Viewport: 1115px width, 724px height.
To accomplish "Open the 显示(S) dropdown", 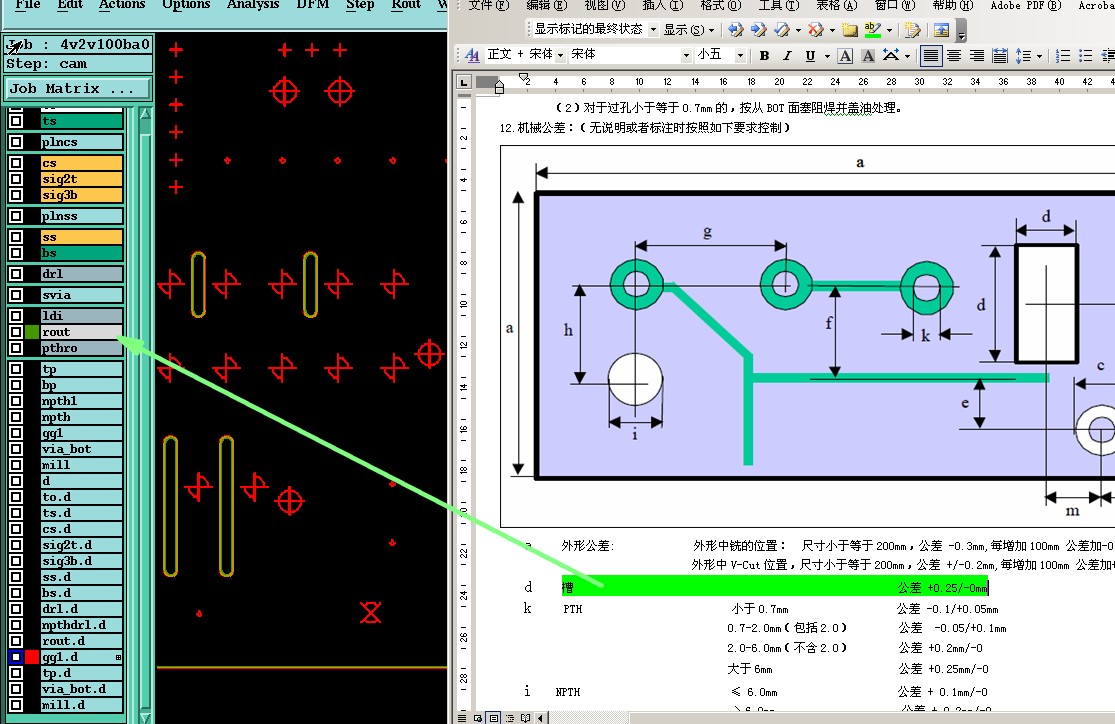I will [x=688, y=30].
